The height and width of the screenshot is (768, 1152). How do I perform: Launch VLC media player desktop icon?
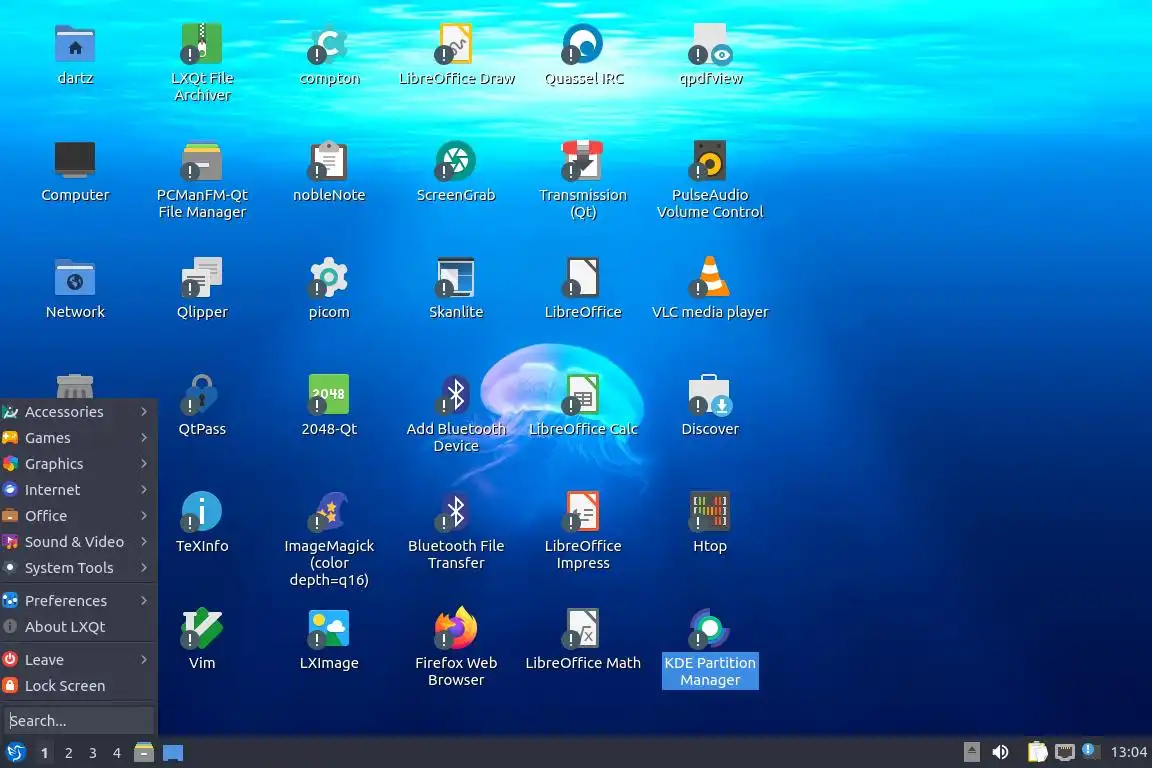click(710, 278)
